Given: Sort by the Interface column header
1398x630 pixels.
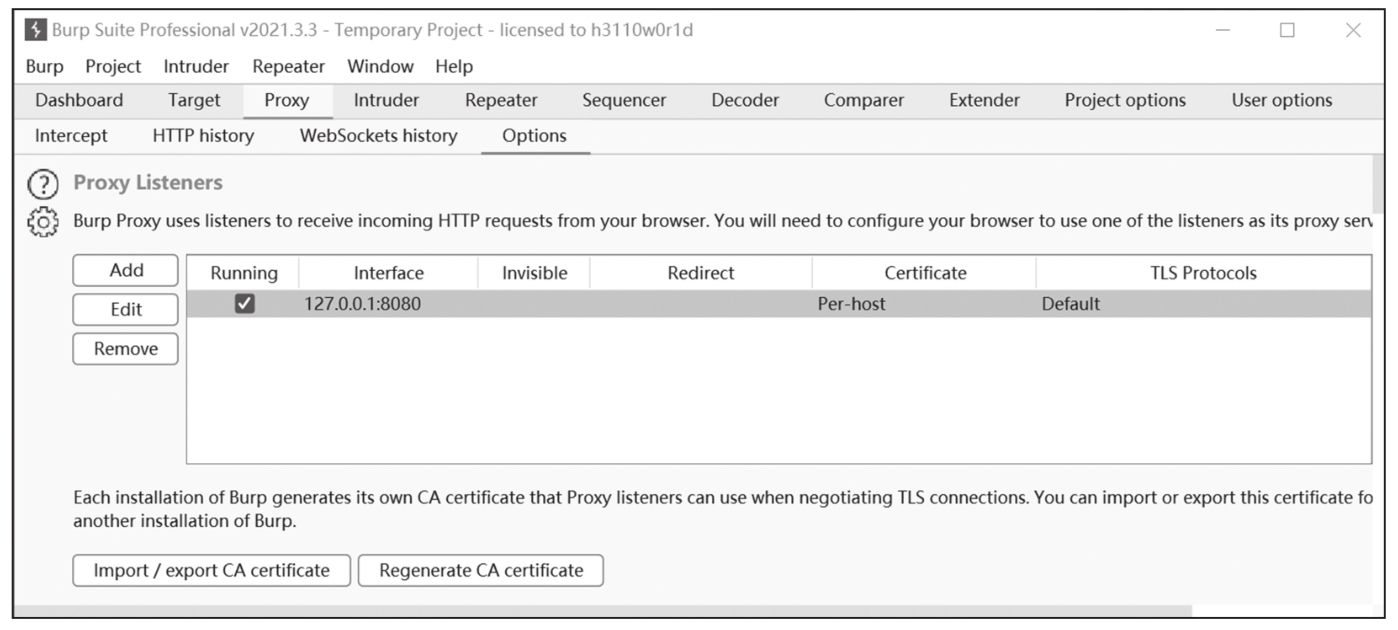Looking at the screenshot, I should click(388, 273).
